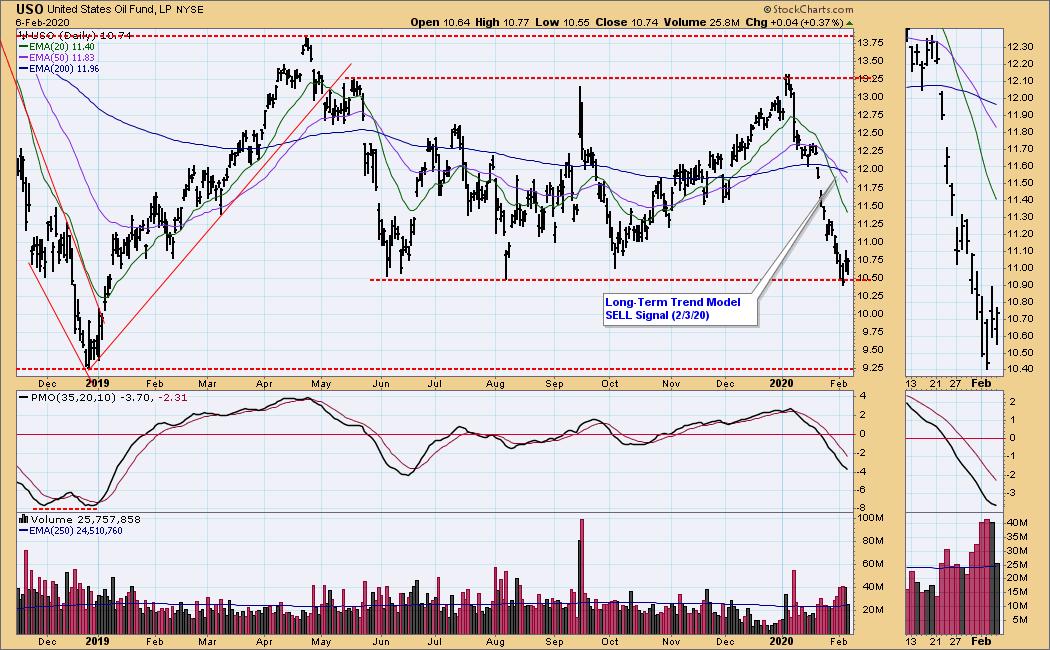Click the 80M volume axis label
The width and height of the screenshot is (1050, 650).
[x=873, y=541]
